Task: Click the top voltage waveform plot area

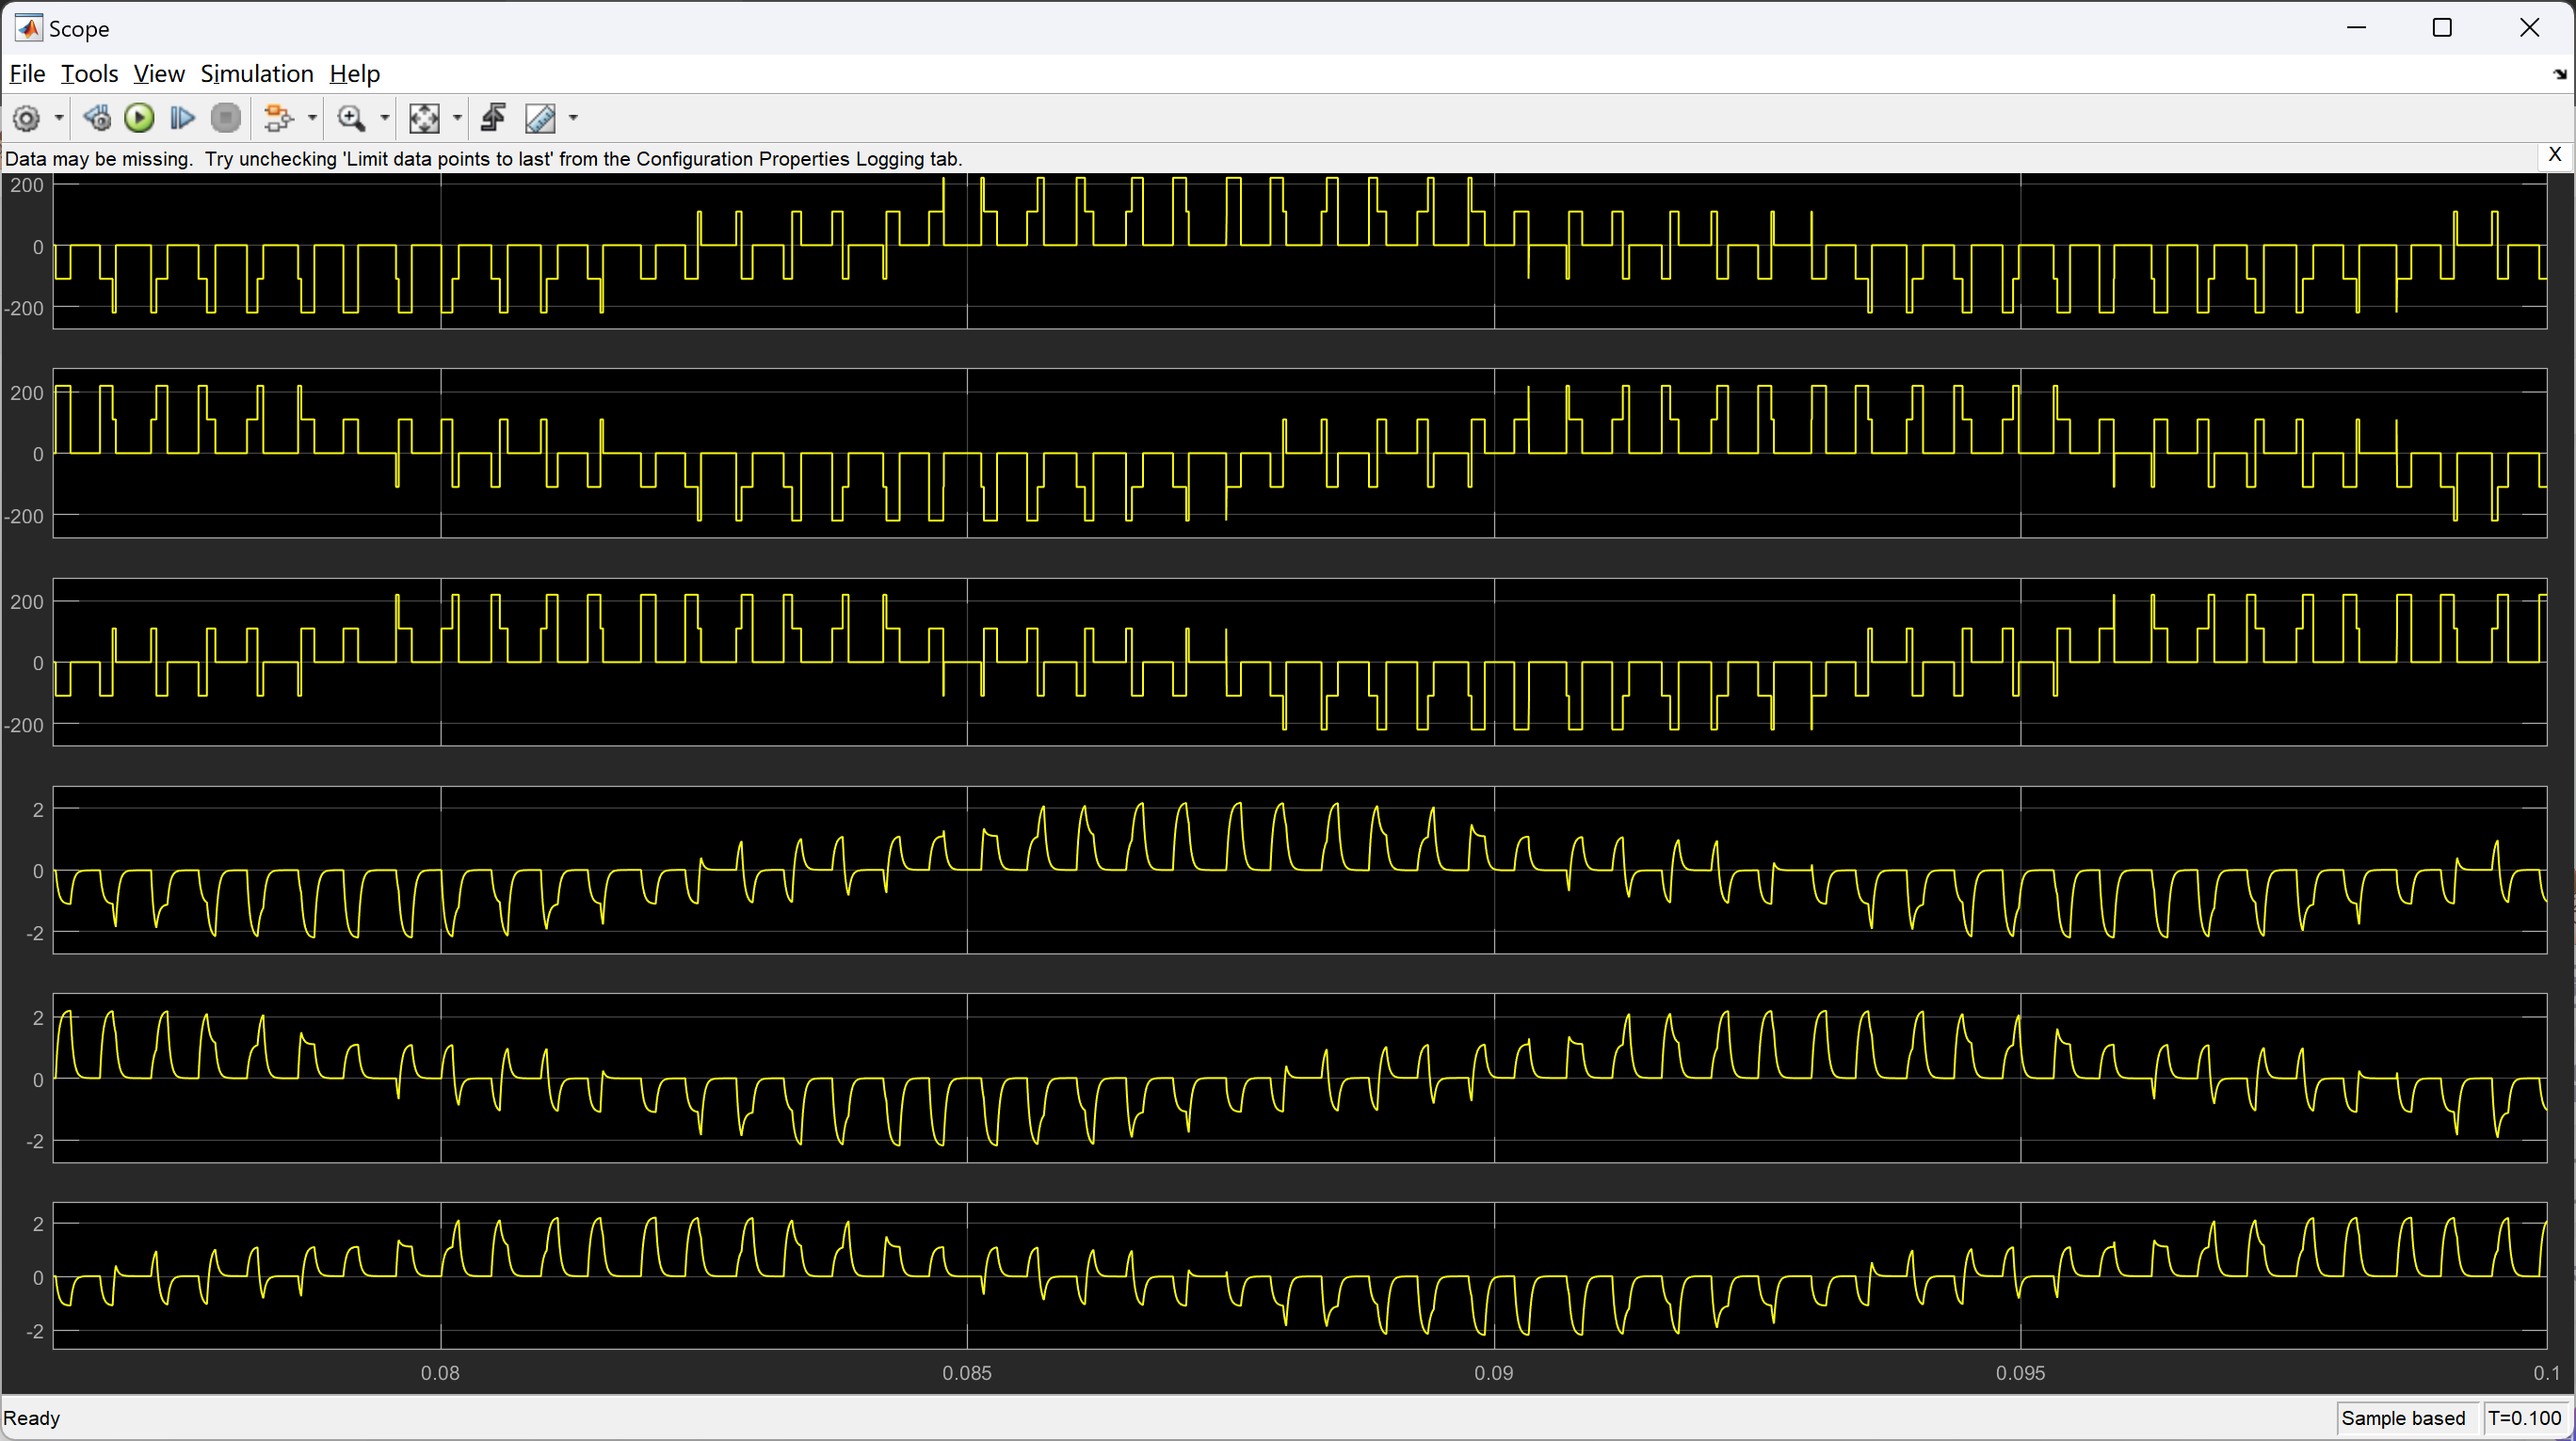Action: pos(1300,250)
